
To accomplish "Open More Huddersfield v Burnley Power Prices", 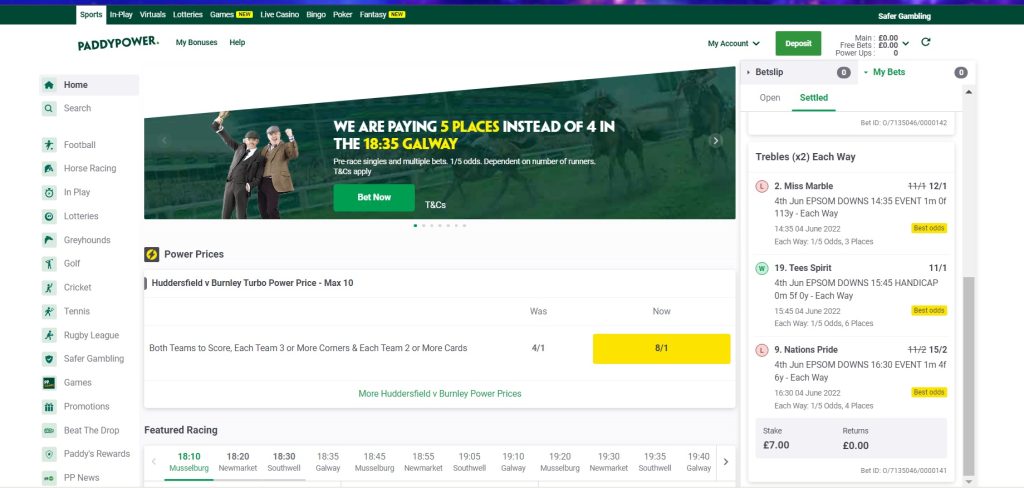I will point(440,394).
